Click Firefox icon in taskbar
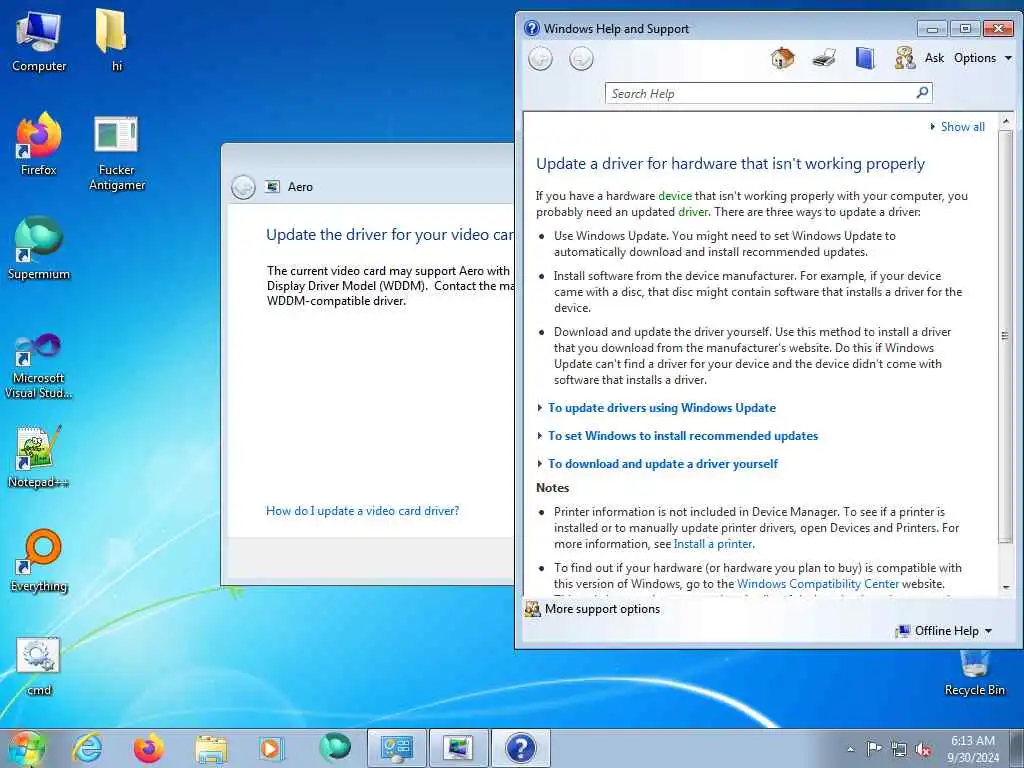This screenshot has width=1024, height=768. click(x=149, y=748)
